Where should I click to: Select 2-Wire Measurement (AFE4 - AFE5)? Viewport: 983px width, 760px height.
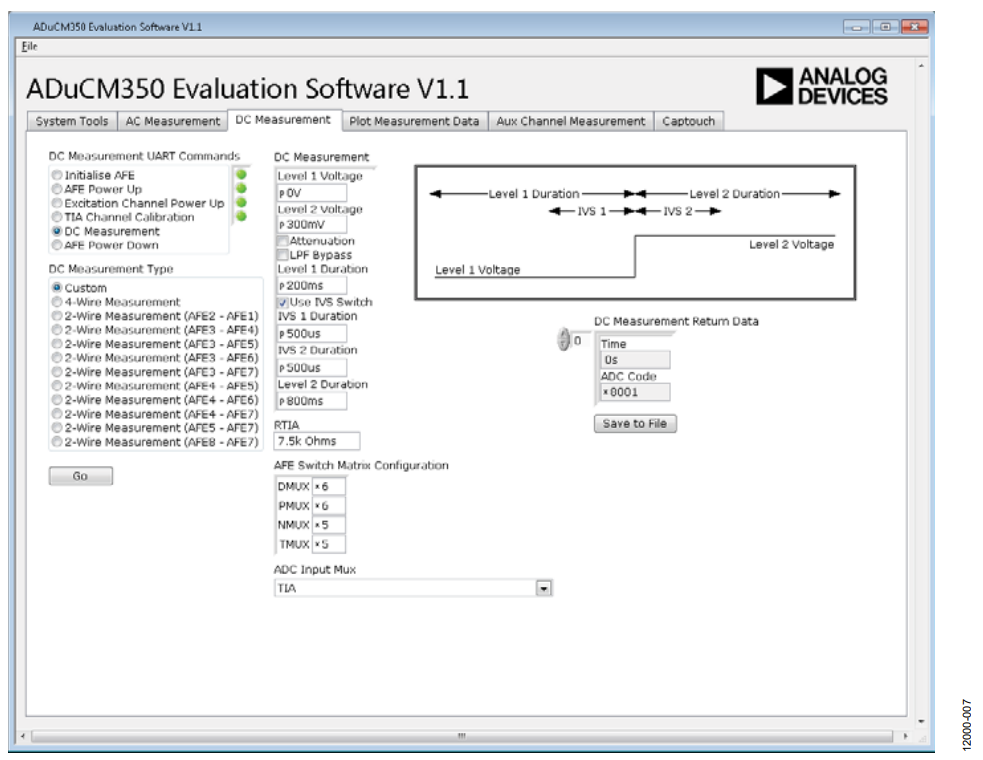pyautogui.click(x=57, y=386)
